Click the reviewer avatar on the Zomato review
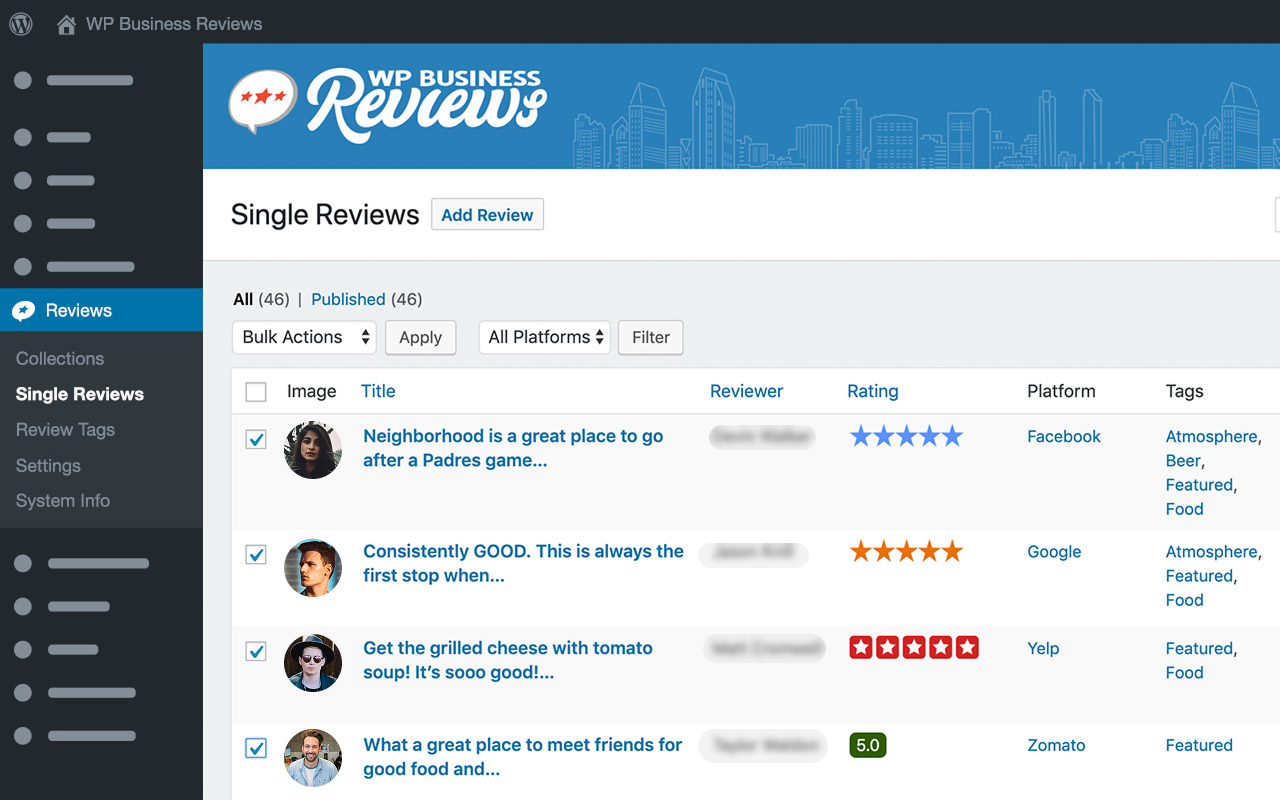The width and height of the screenshot is (1280, 800). pyautogui.click(x=312, y=760)
